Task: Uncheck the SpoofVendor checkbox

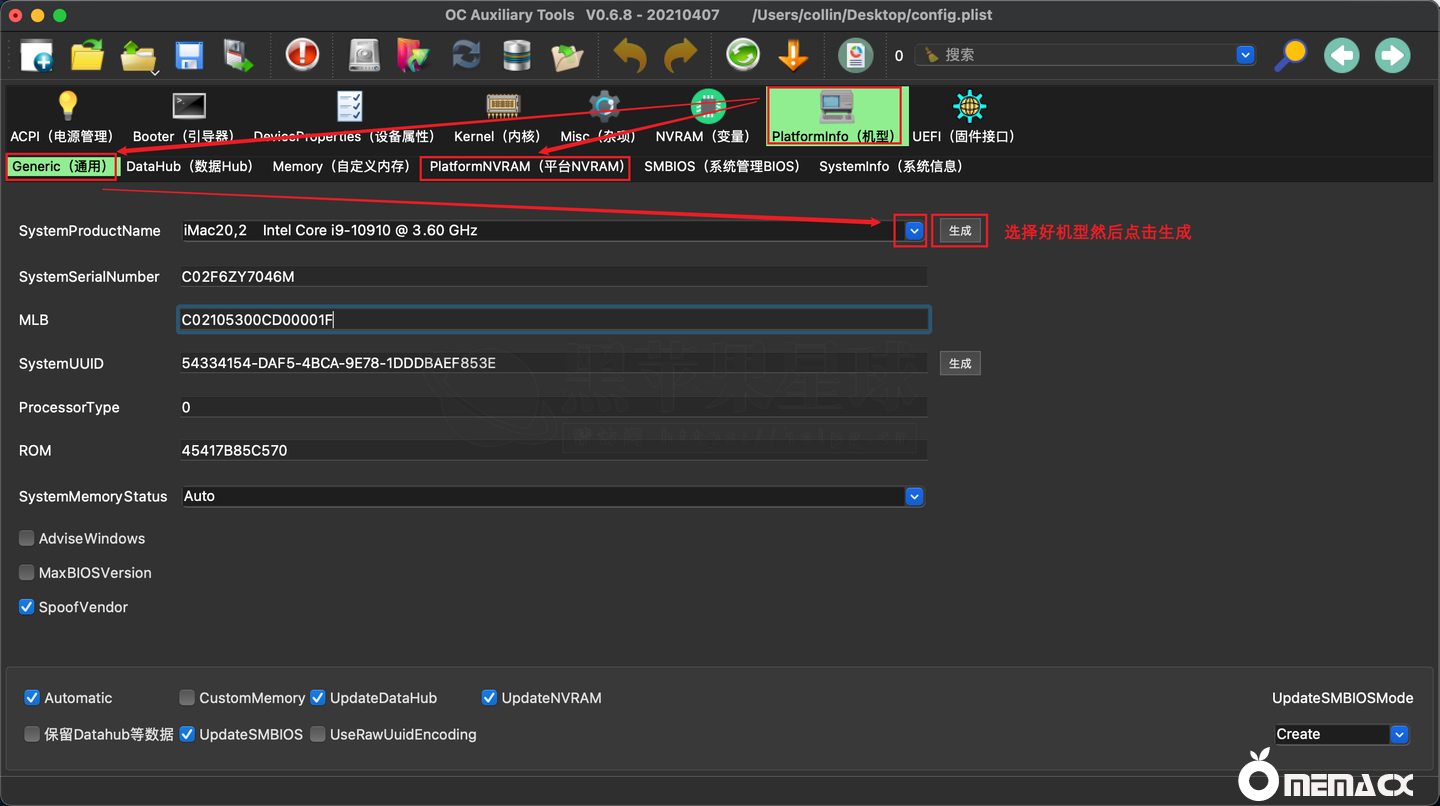Action: [x=27, y=607]
